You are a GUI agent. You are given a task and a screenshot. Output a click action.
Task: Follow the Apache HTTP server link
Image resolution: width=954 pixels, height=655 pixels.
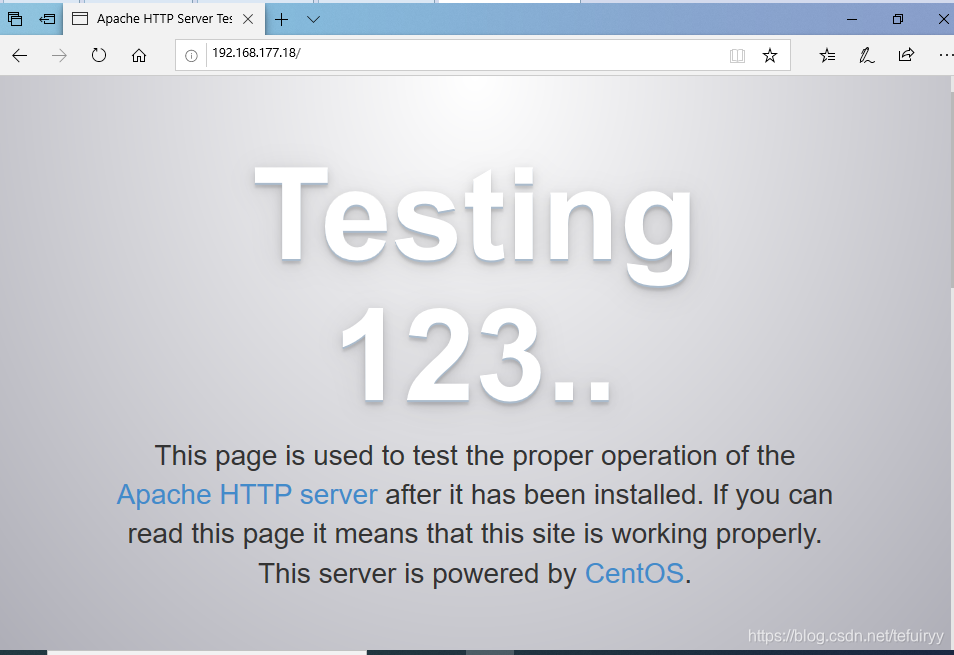point(247,494)
